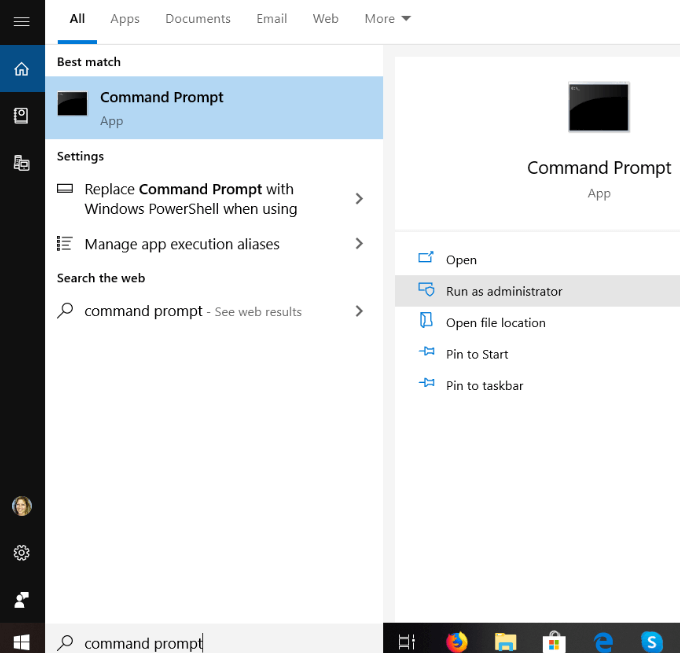
Task: Click the user account avatar
Action: [21, 506]
